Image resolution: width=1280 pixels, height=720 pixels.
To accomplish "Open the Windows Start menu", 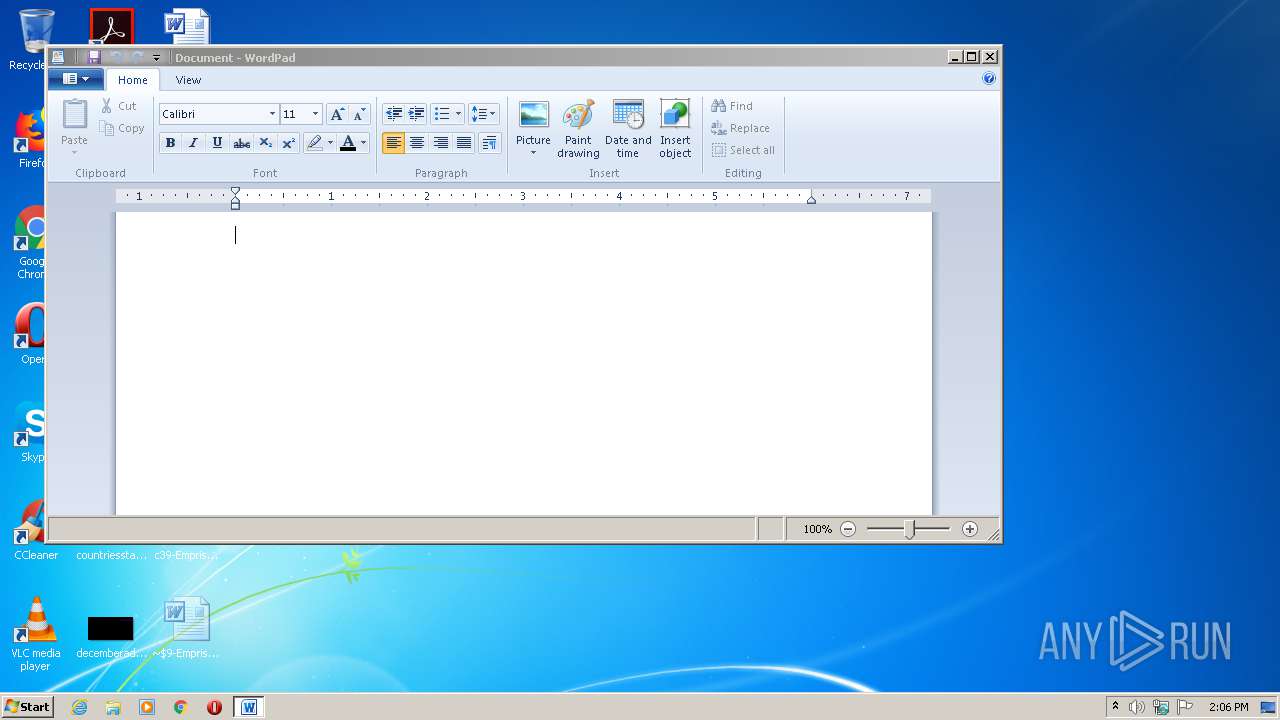I will coord(27,707).
